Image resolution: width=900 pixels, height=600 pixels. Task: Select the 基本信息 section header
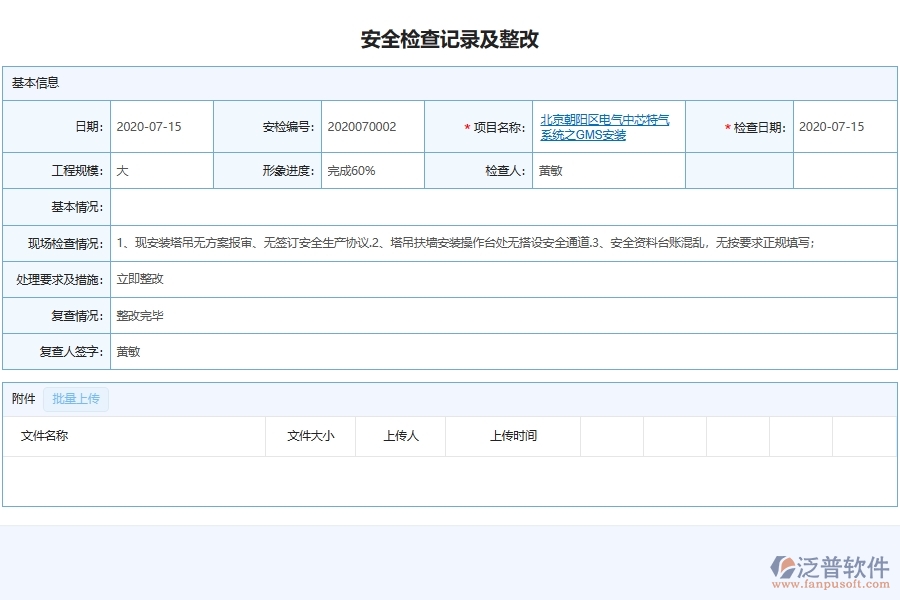tap(37, 83)
